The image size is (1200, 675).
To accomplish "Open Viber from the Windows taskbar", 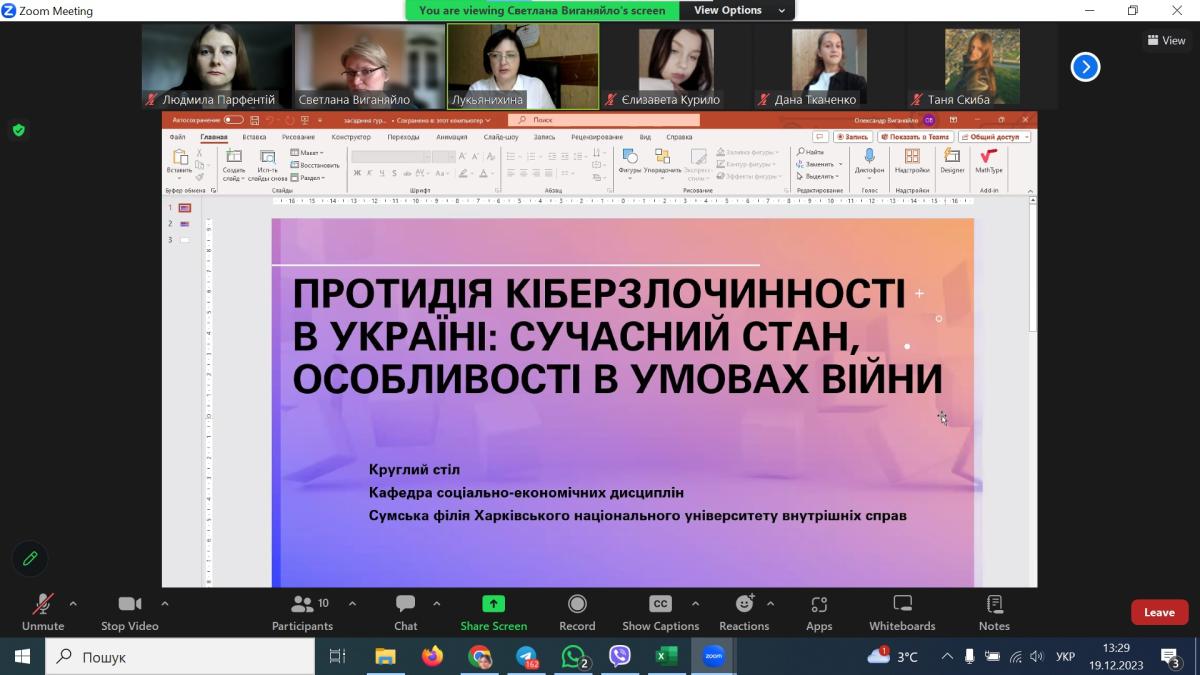I will [620, 656].
